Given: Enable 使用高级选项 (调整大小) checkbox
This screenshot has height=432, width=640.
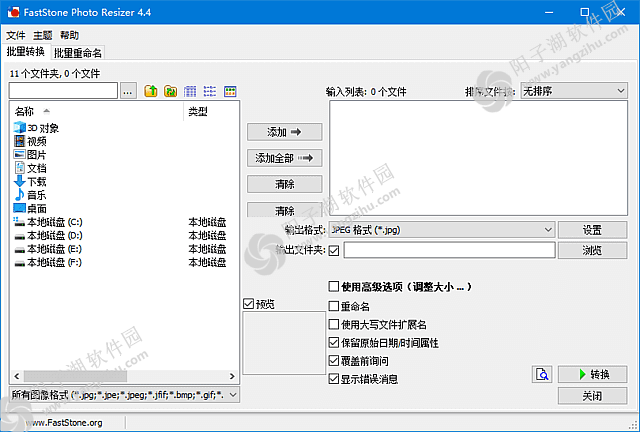Looking at the screenshot, I should coord(334,286).
